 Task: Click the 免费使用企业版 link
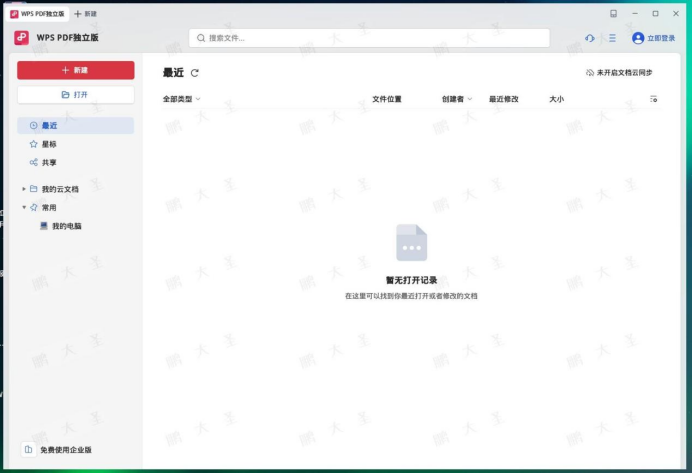tap(66, 450)
